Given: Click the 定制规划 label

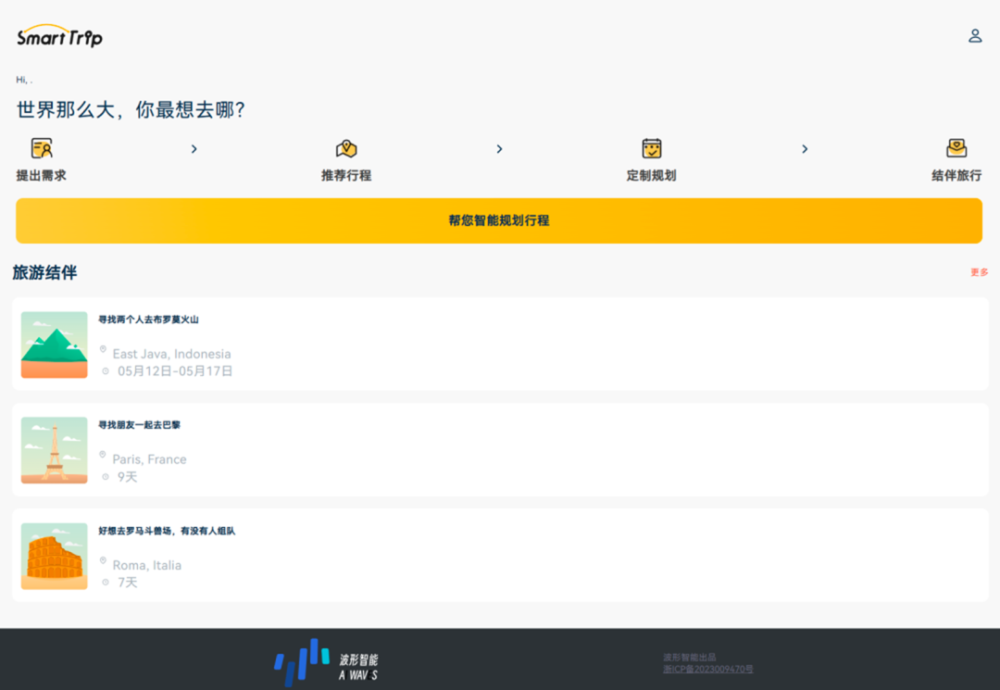Looking at the screenshot, I should click(651, 175).
